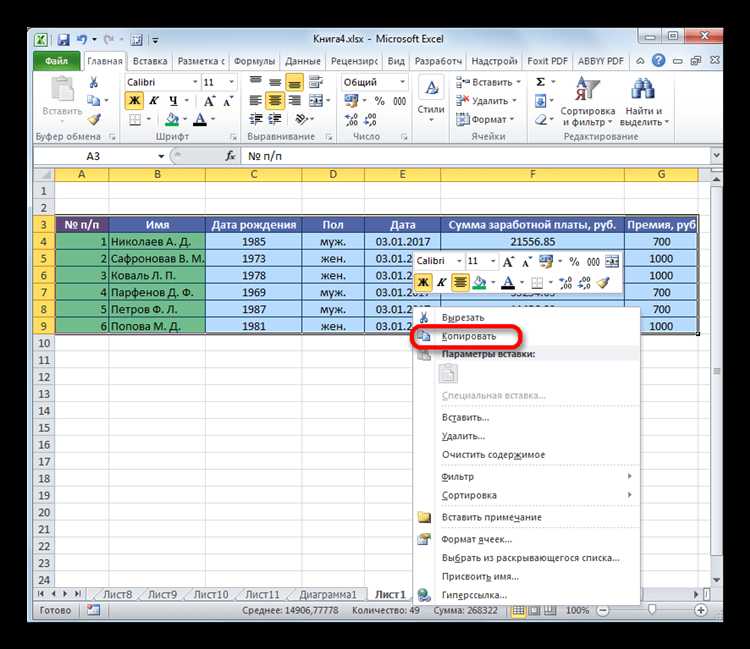Align text right in ribbon
This screenshot has height=649, width=750.
(295, 100)
